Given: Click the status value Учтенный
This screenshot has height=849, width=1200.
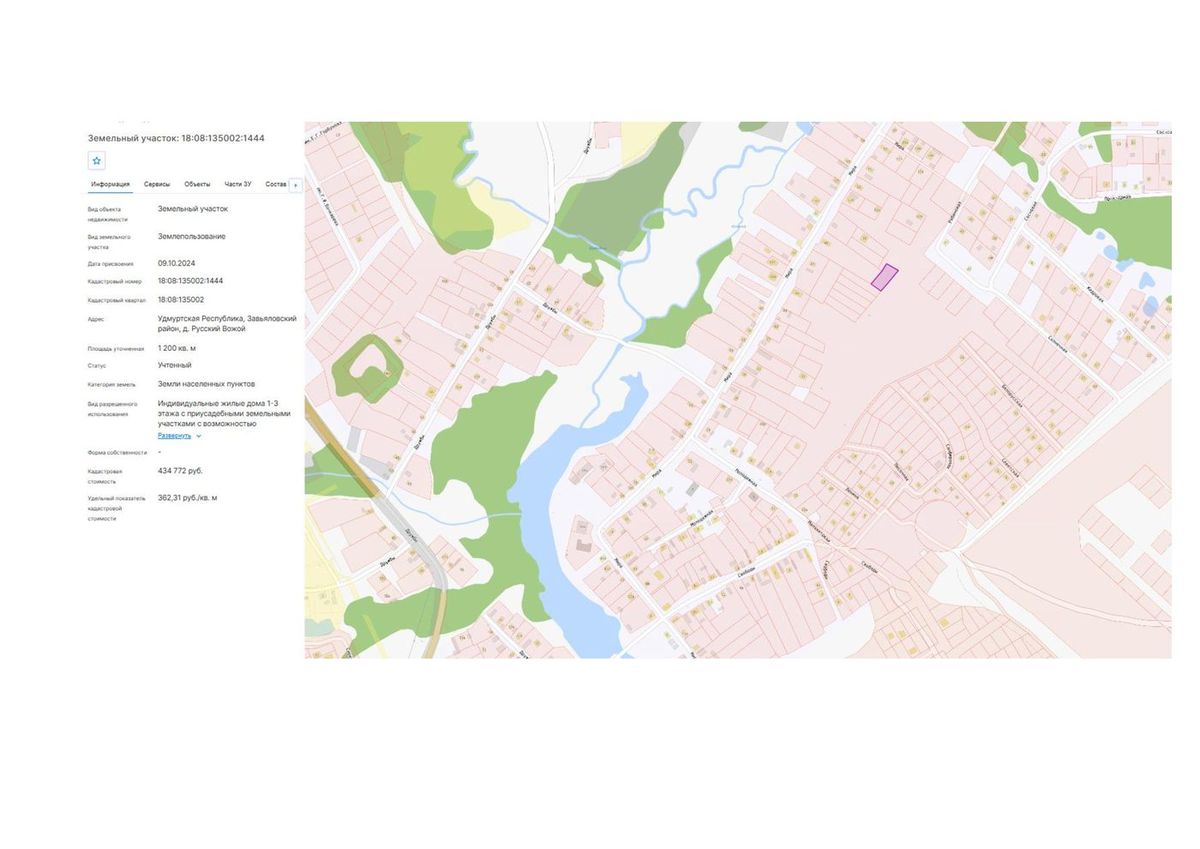Looking at the screenshot, I should [175, 365].
